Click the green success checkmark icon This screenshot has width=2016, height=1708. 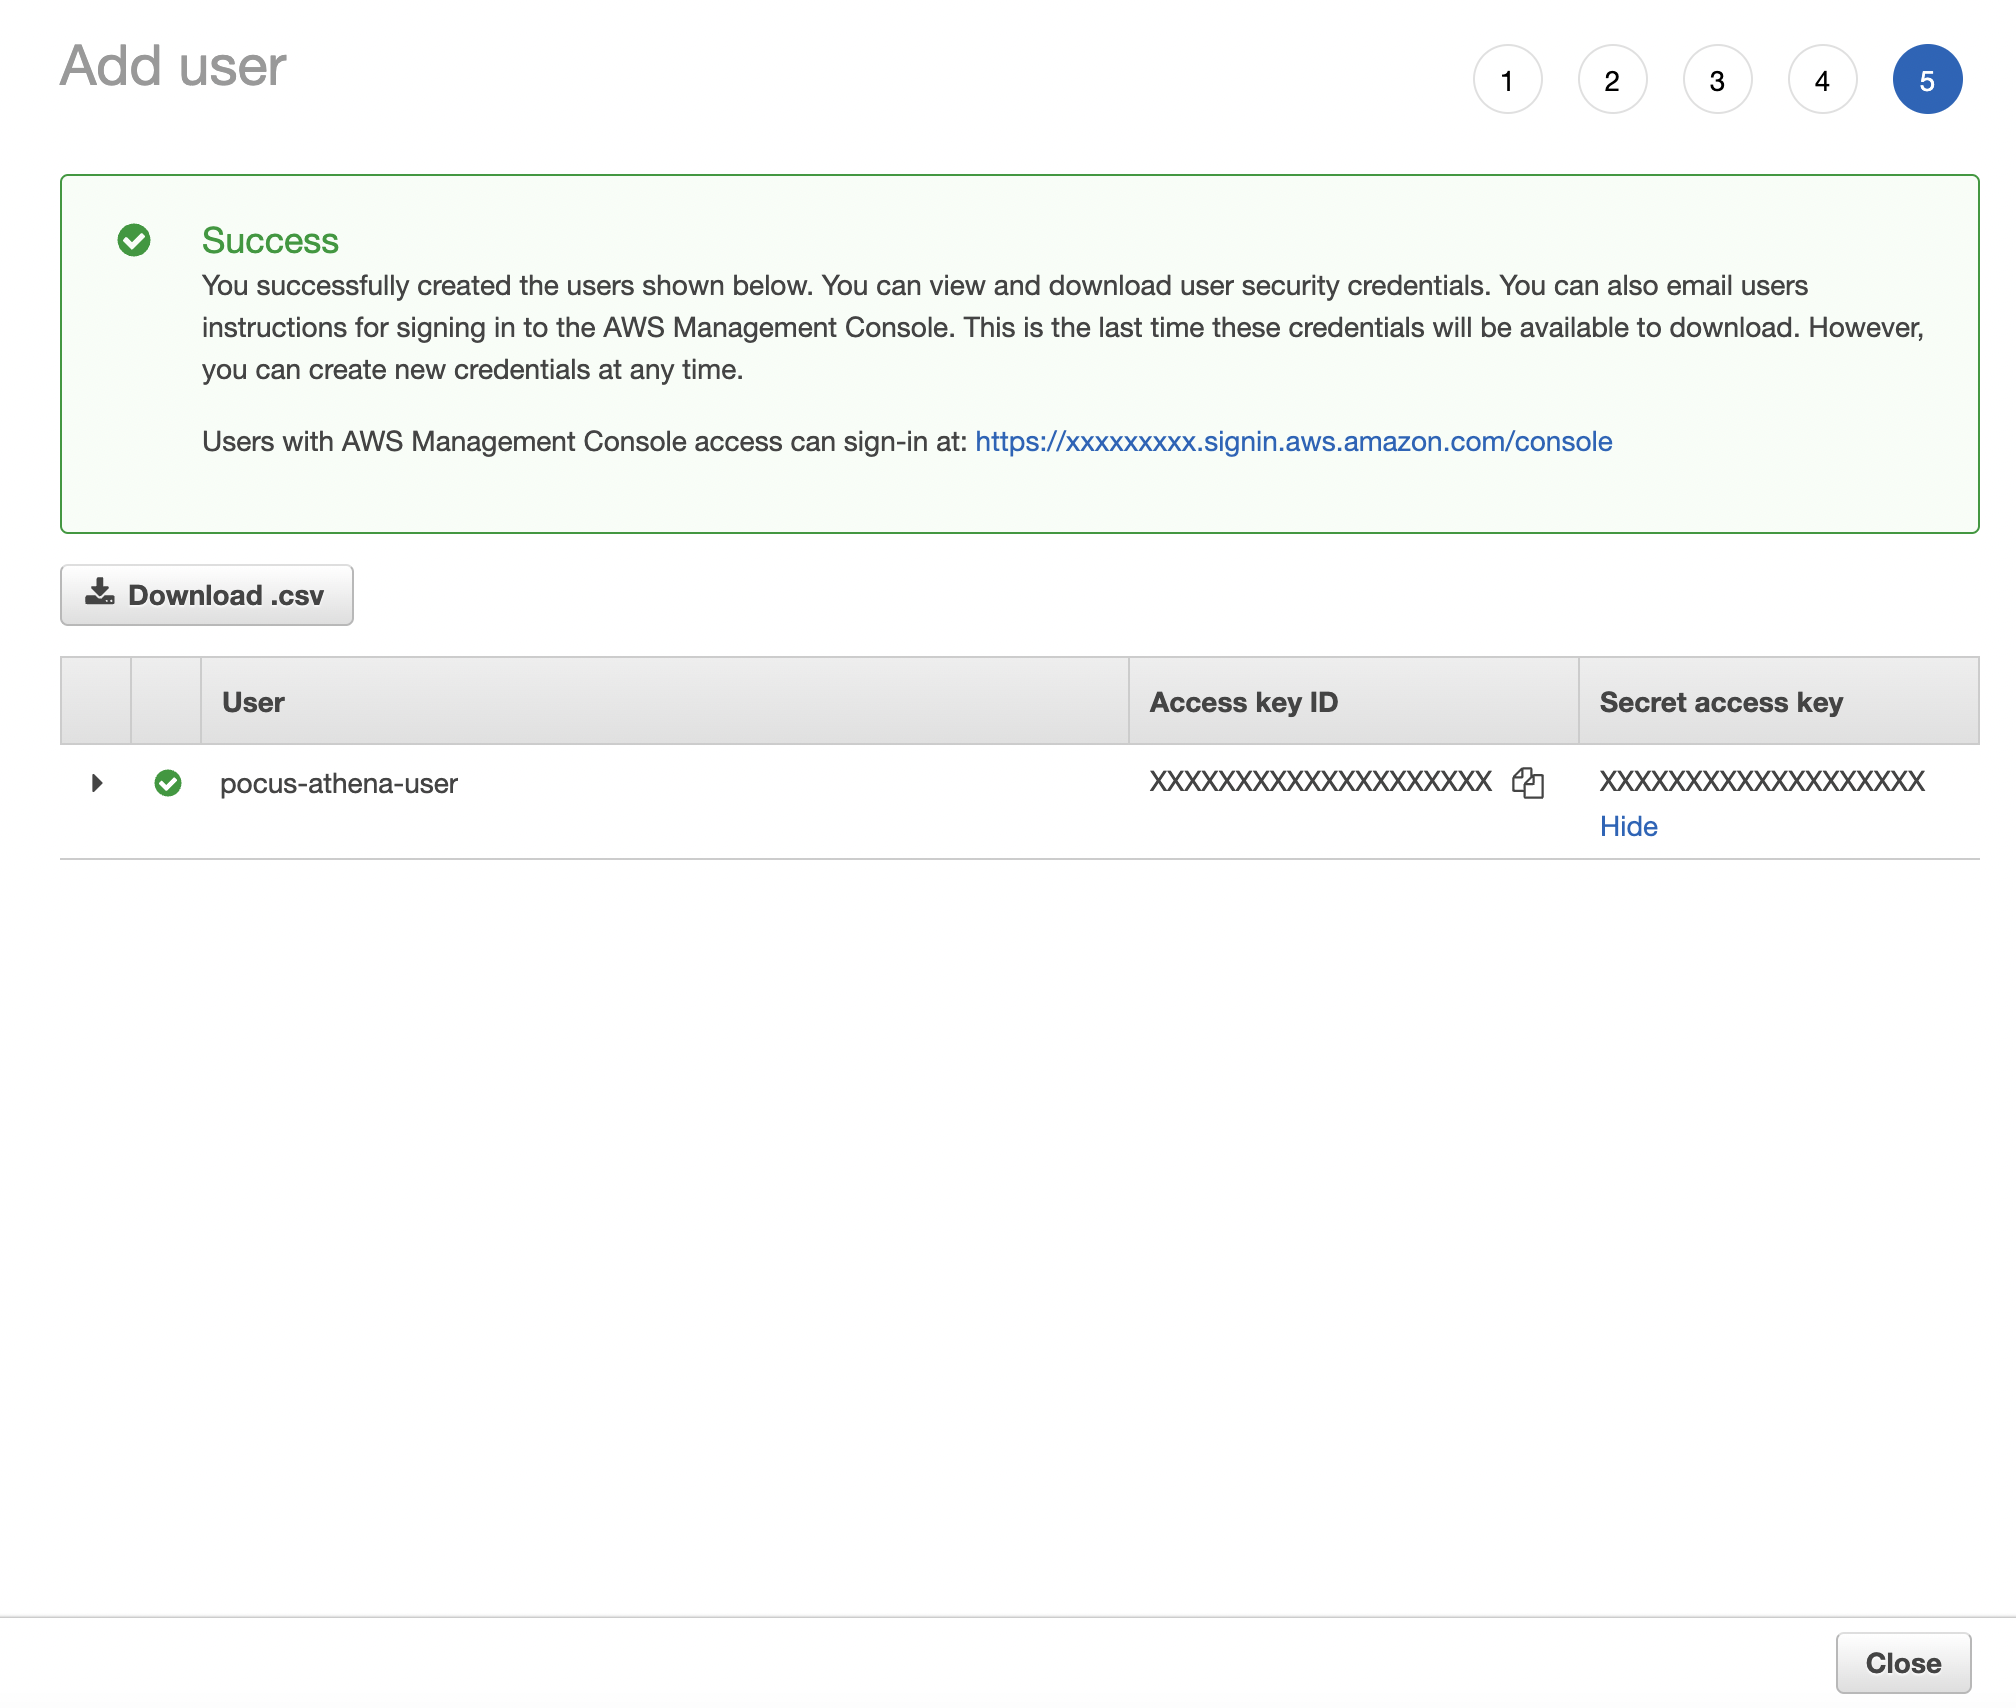pos(134,240)
